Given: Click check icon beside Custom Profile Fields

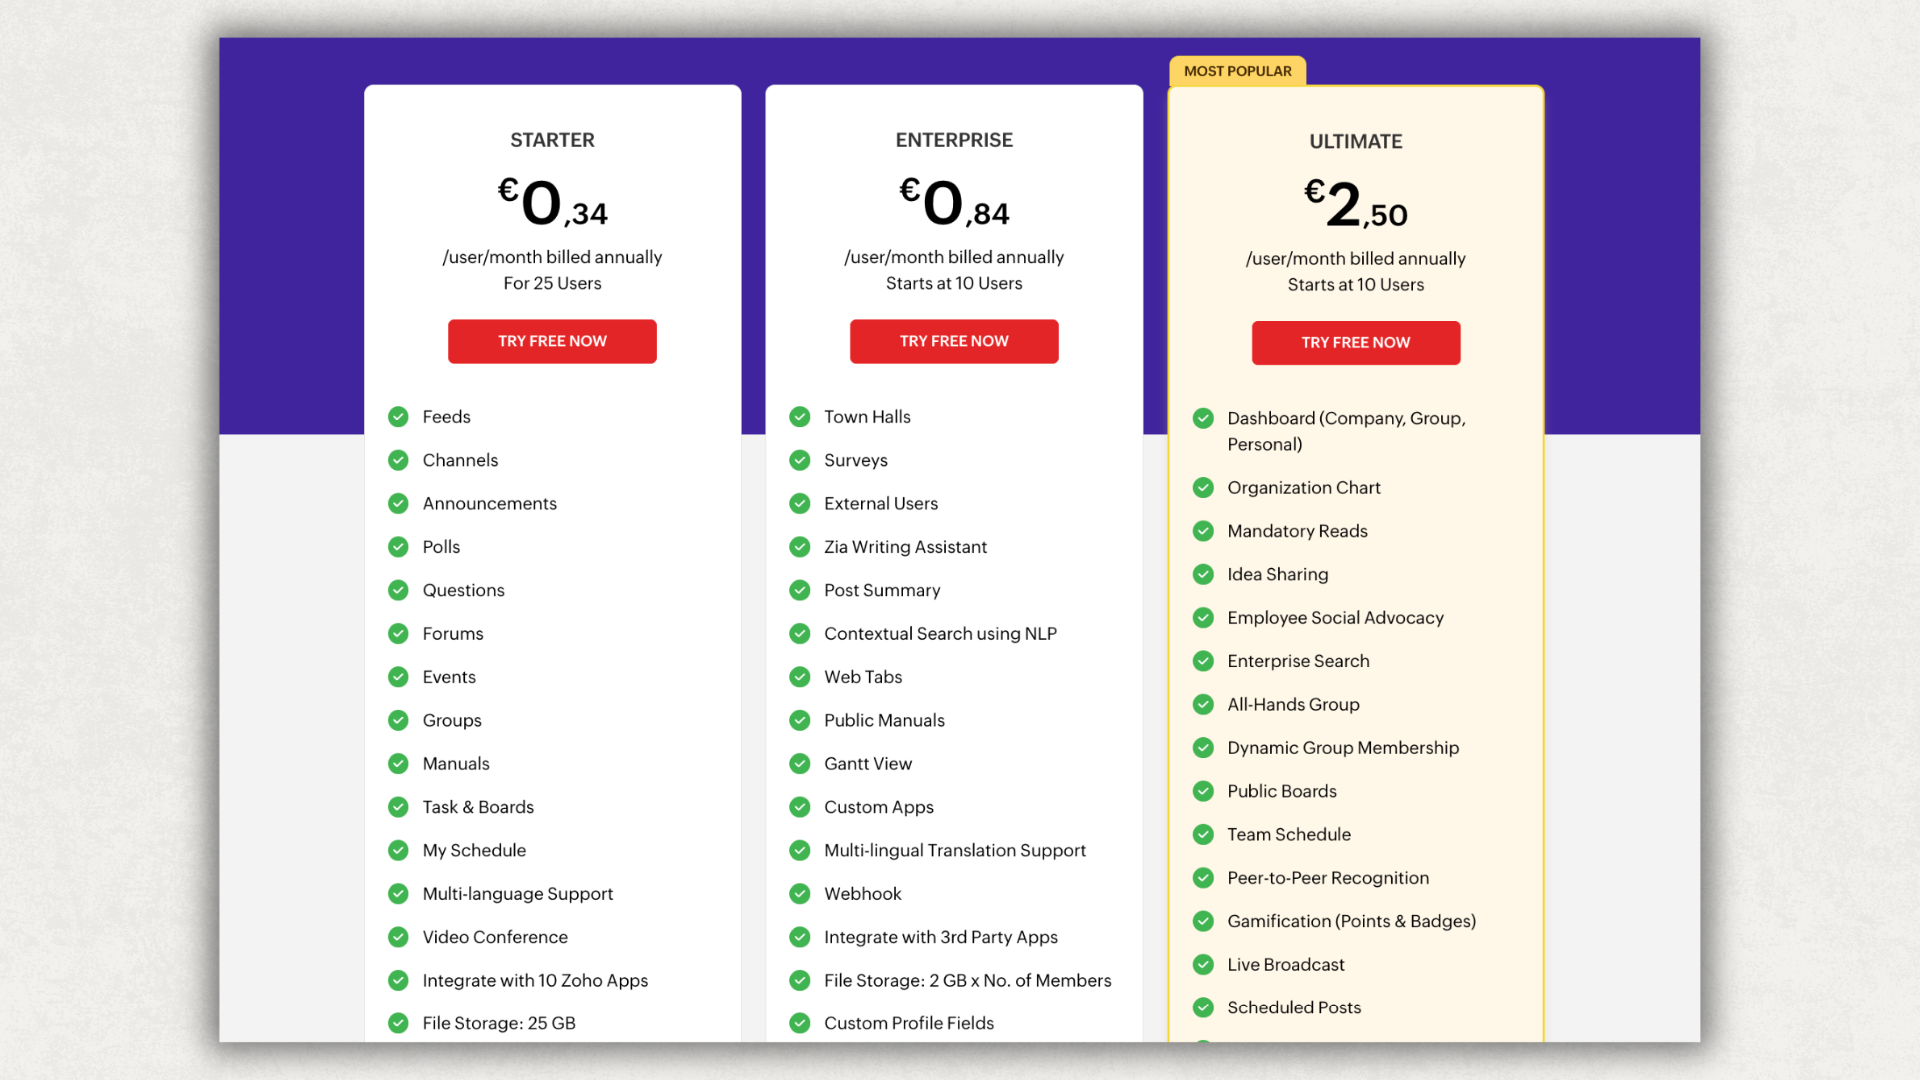Looking at the screenshot, I should (800, 1023).
